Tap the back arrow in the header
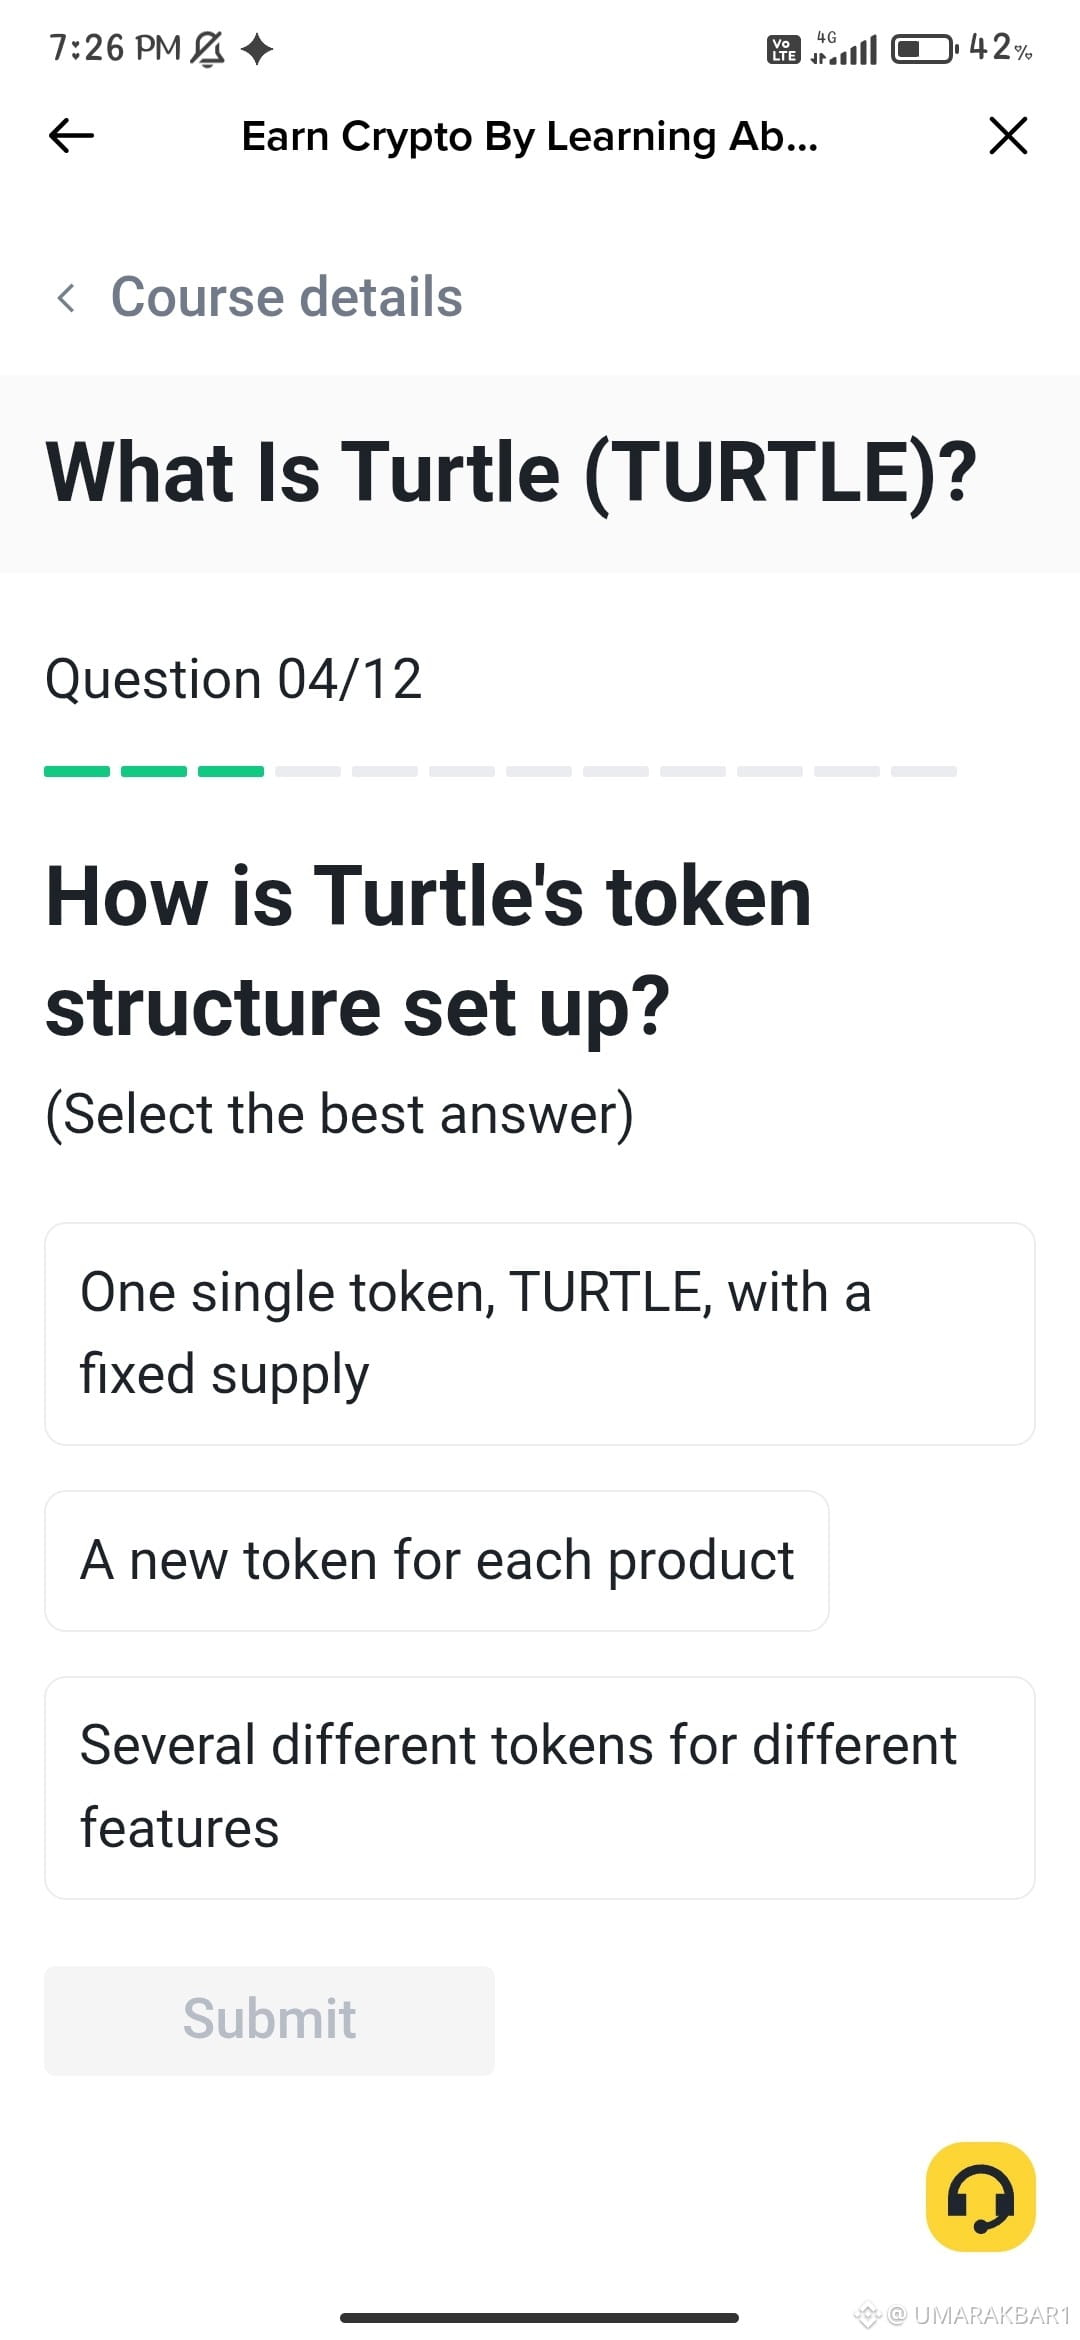The width and height of the screenshot is (1080, 2340). (71, 136)
